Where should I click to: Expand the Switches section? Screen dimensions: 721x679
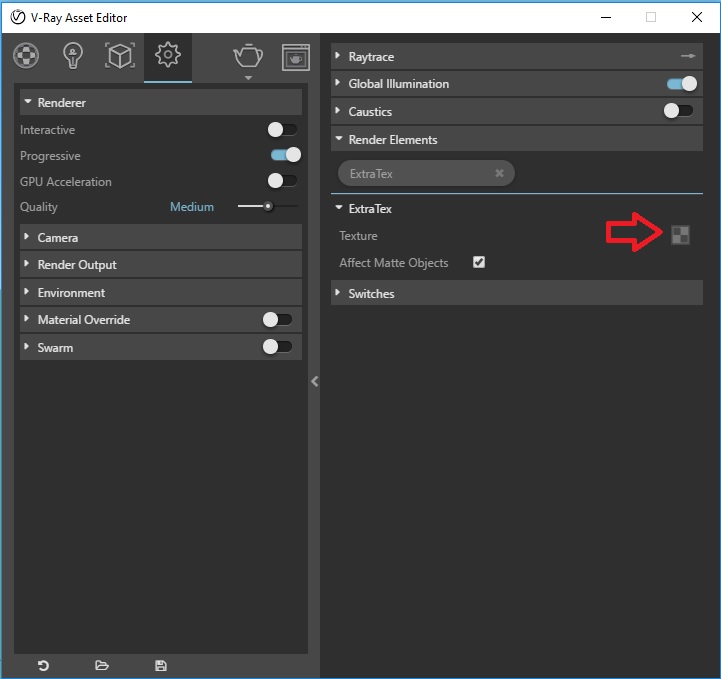[x=517, y=293]
